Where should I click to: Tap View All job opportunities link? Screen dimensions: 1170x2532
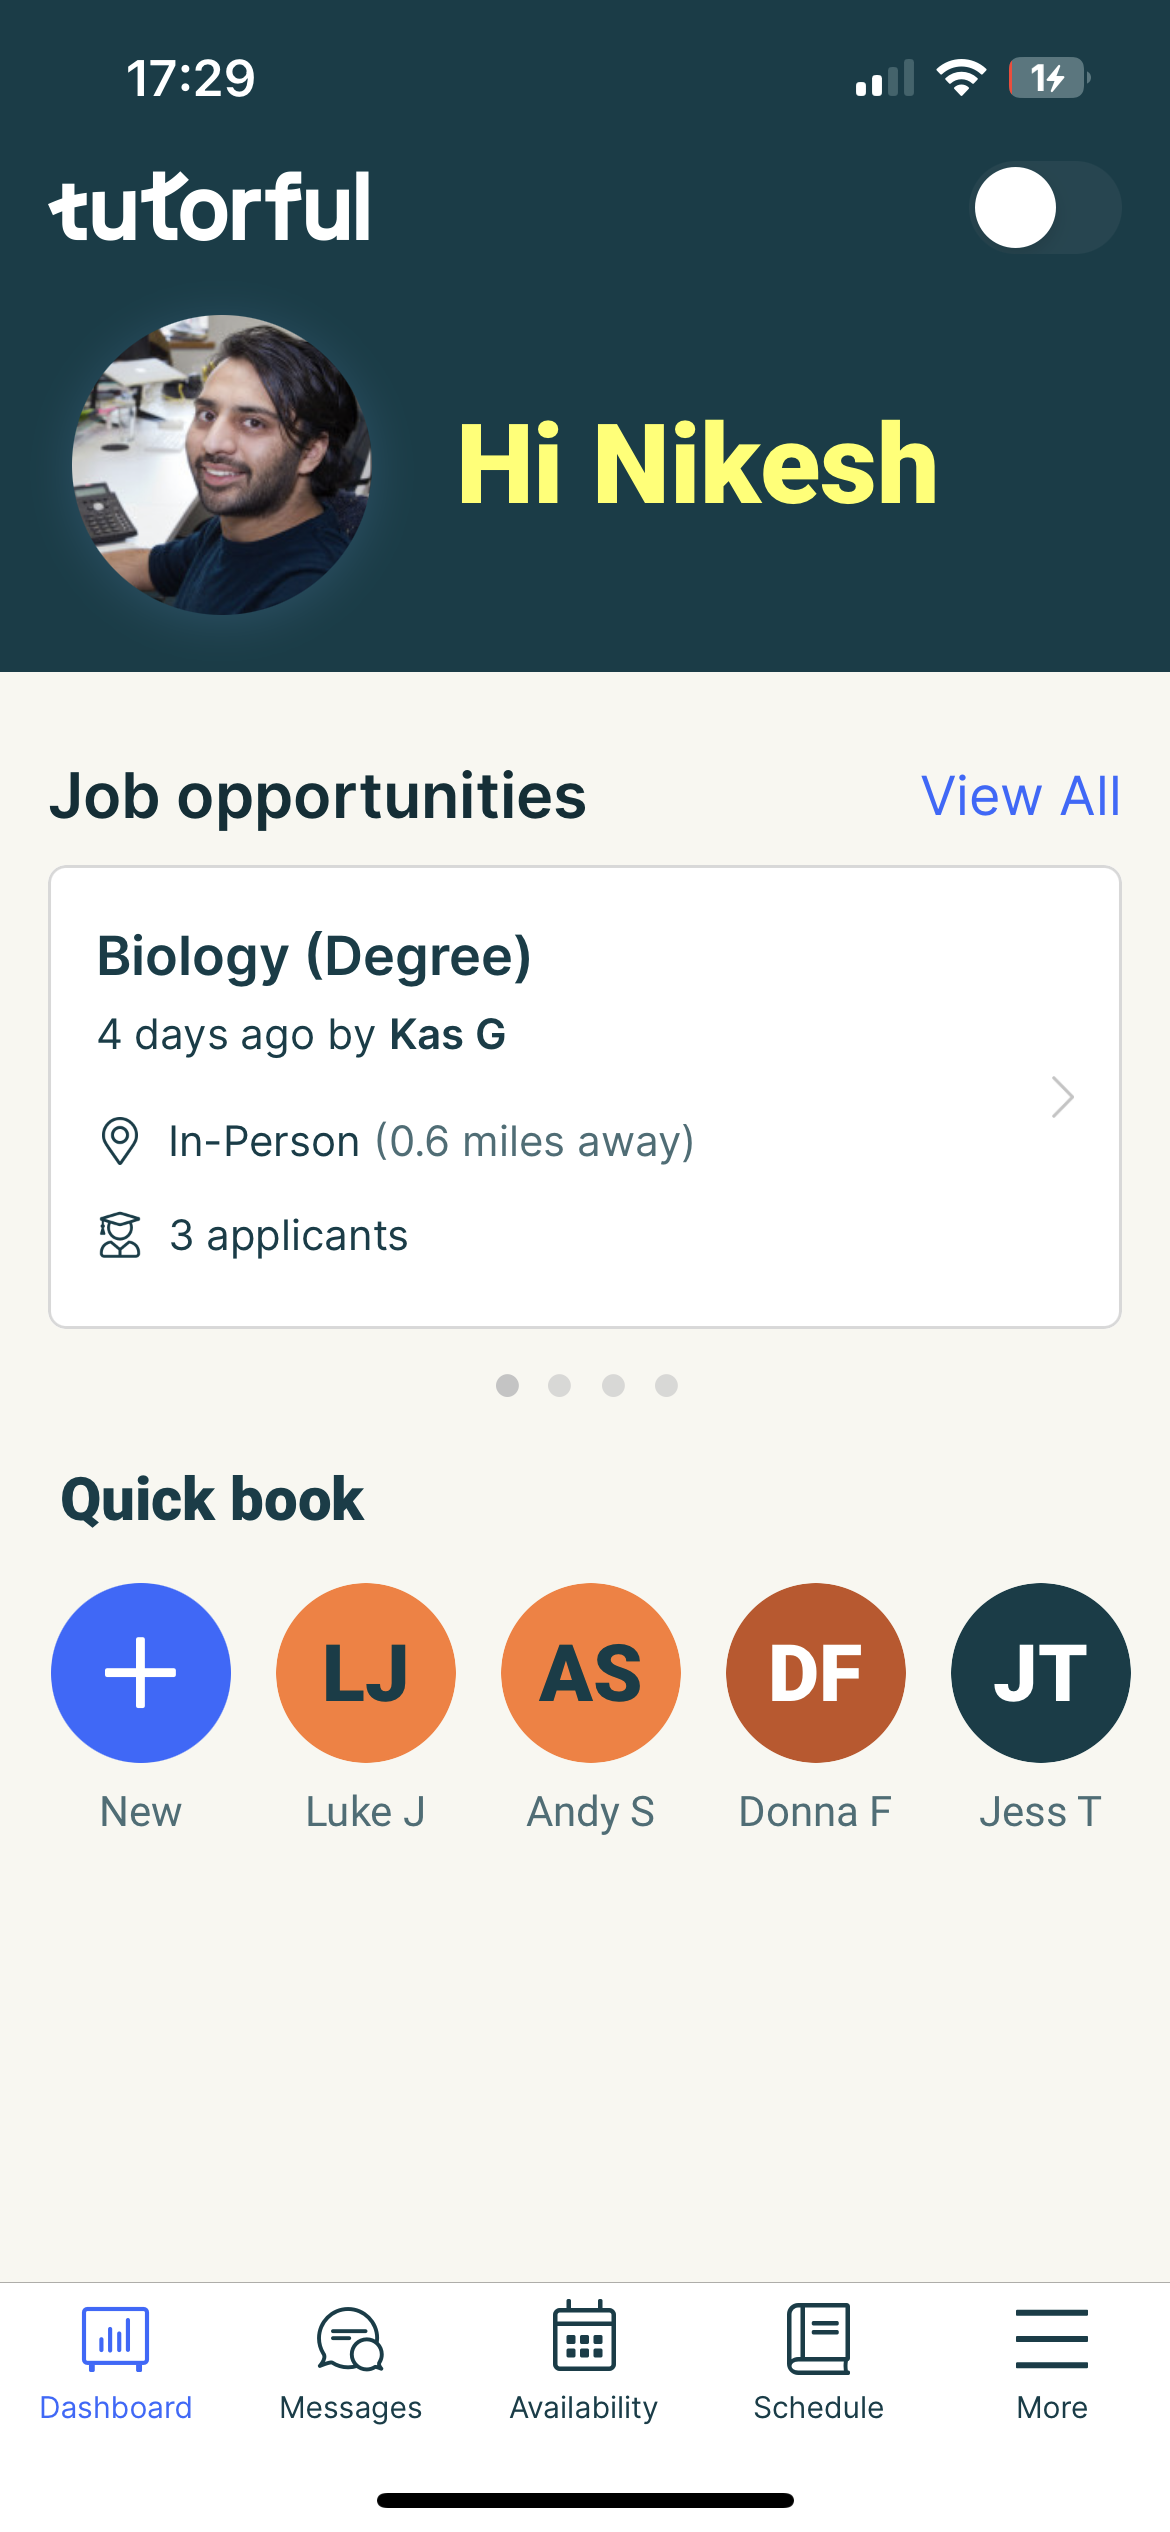(1020, 796)
